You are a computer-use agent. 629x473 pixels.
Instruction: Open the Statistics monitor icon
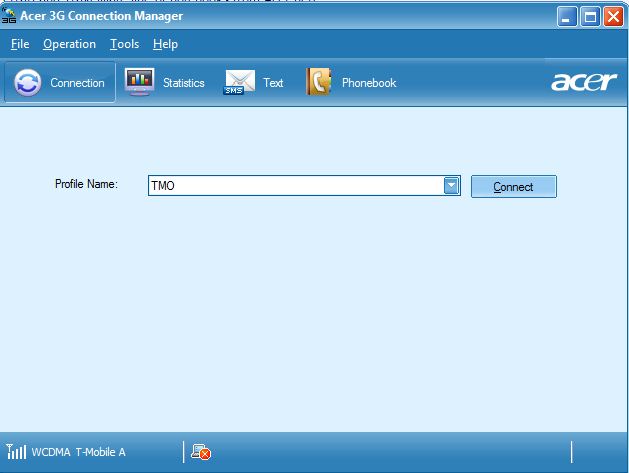coord(139,82)
